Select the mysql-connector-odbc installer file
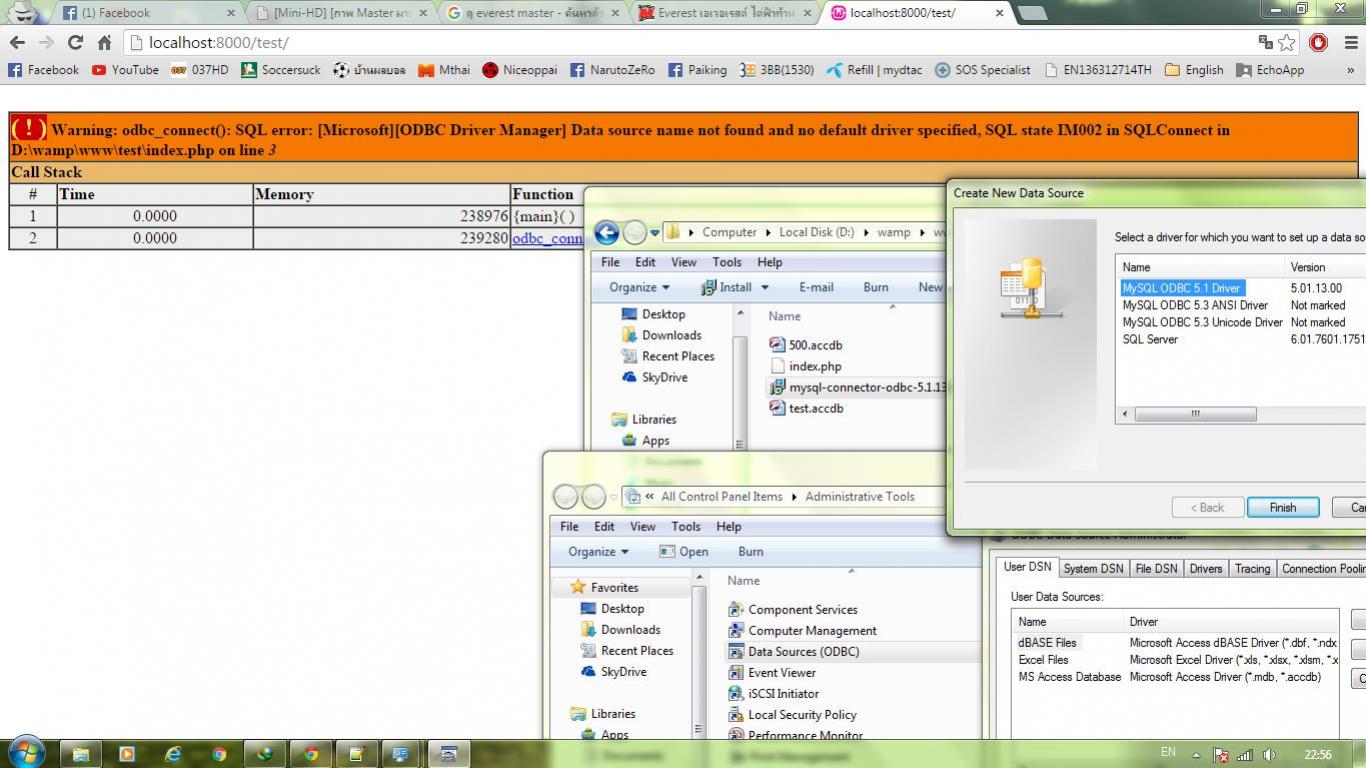The height and width of the screenshot is (768, 1366). tap(857, 387)
